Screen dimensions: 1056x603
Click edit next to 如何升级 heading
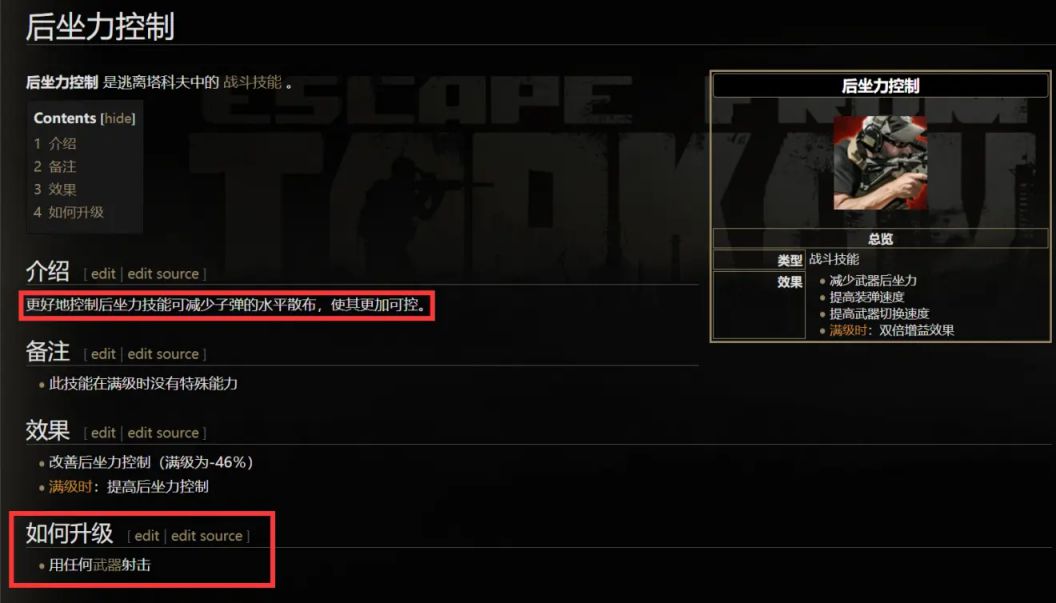tap(147, 536)
